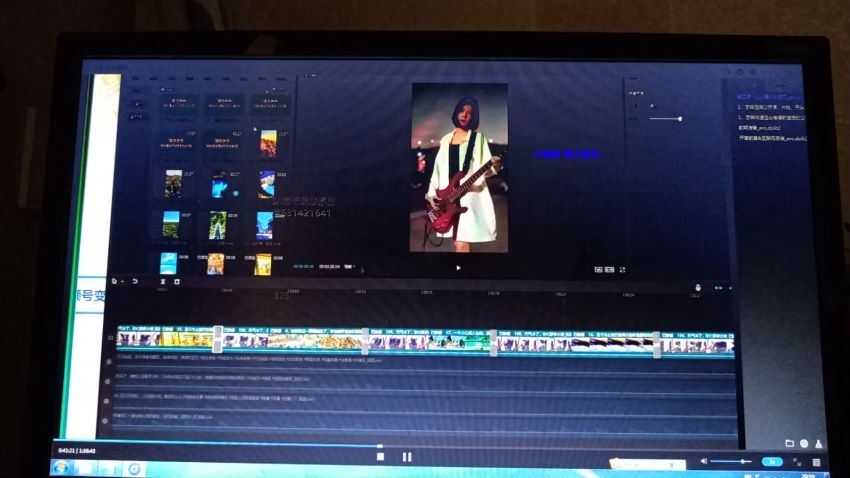Toggle fullscreen on the outer video player

click(x=797, y=462)
